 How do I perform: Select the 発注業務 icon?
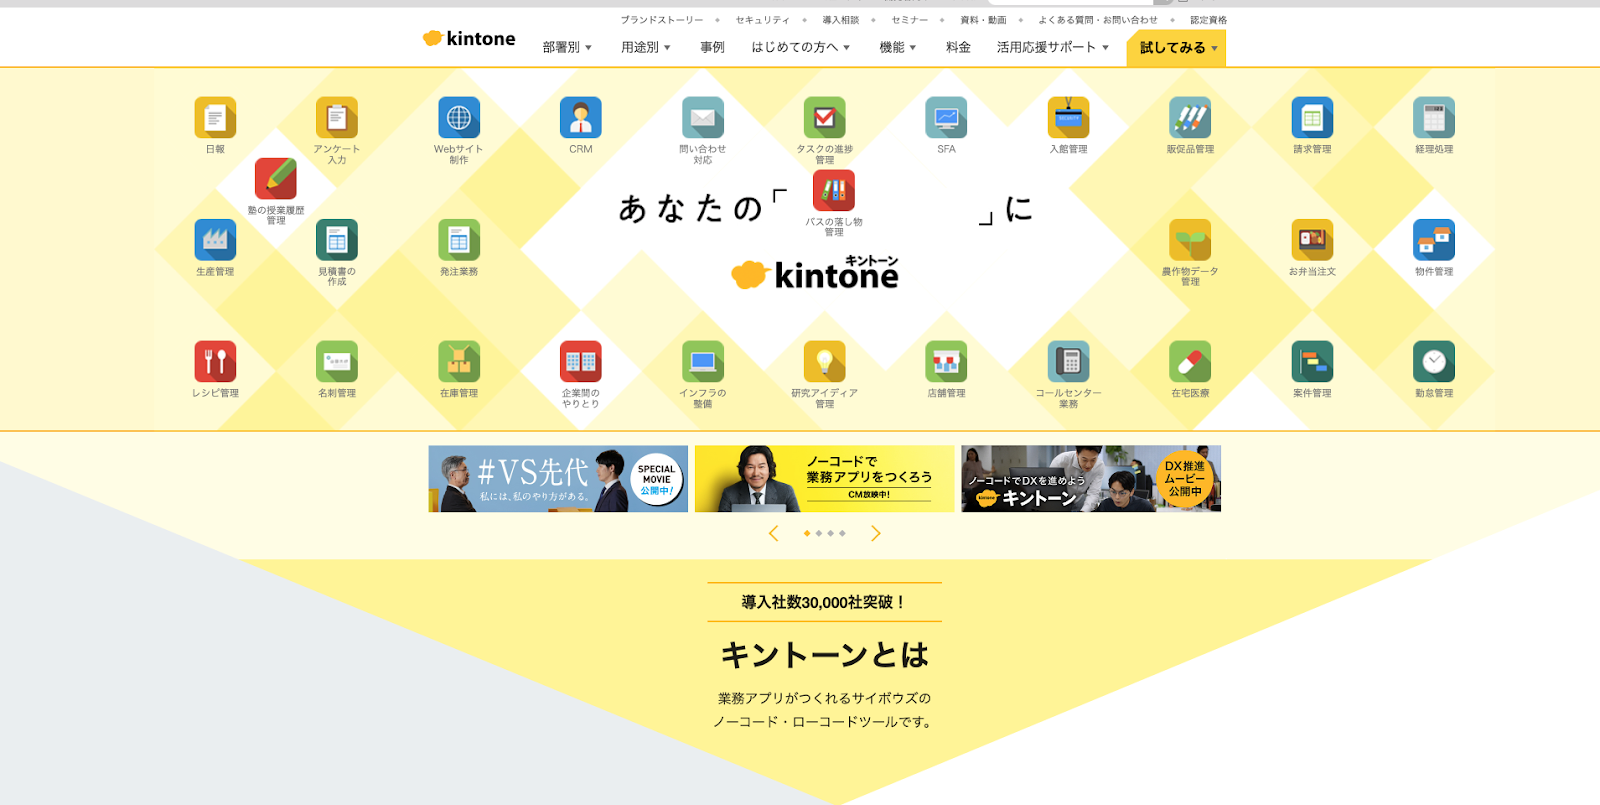[x=459, y=240]
